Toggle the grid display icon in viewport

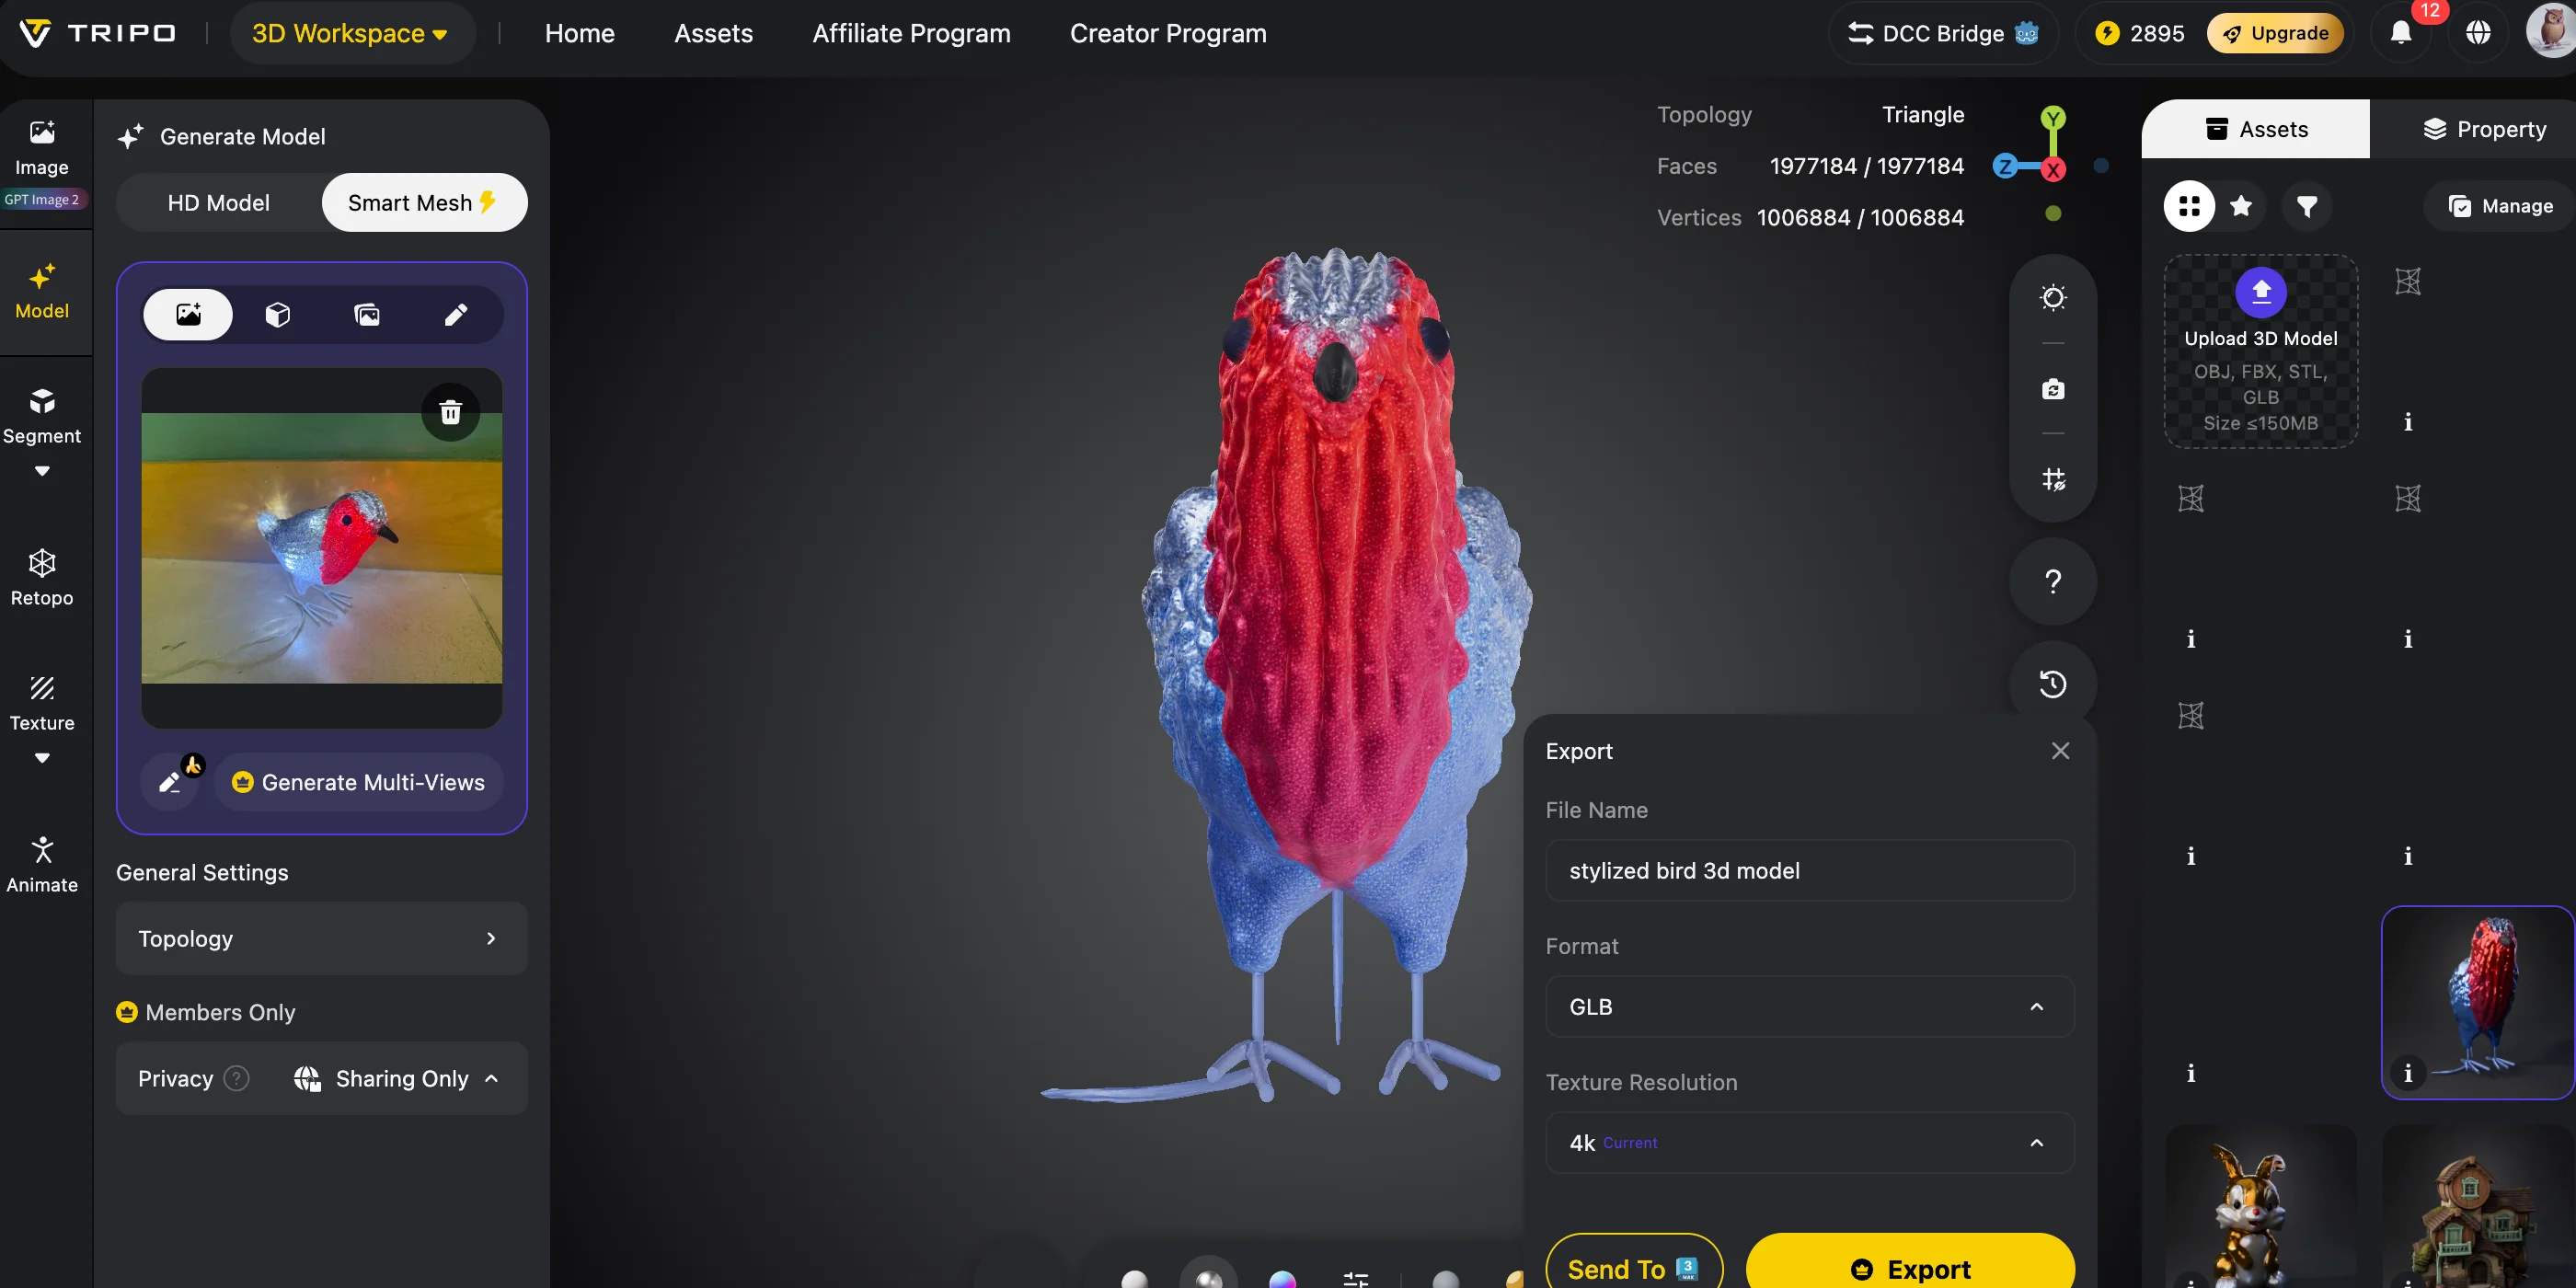pos(2052,479)
